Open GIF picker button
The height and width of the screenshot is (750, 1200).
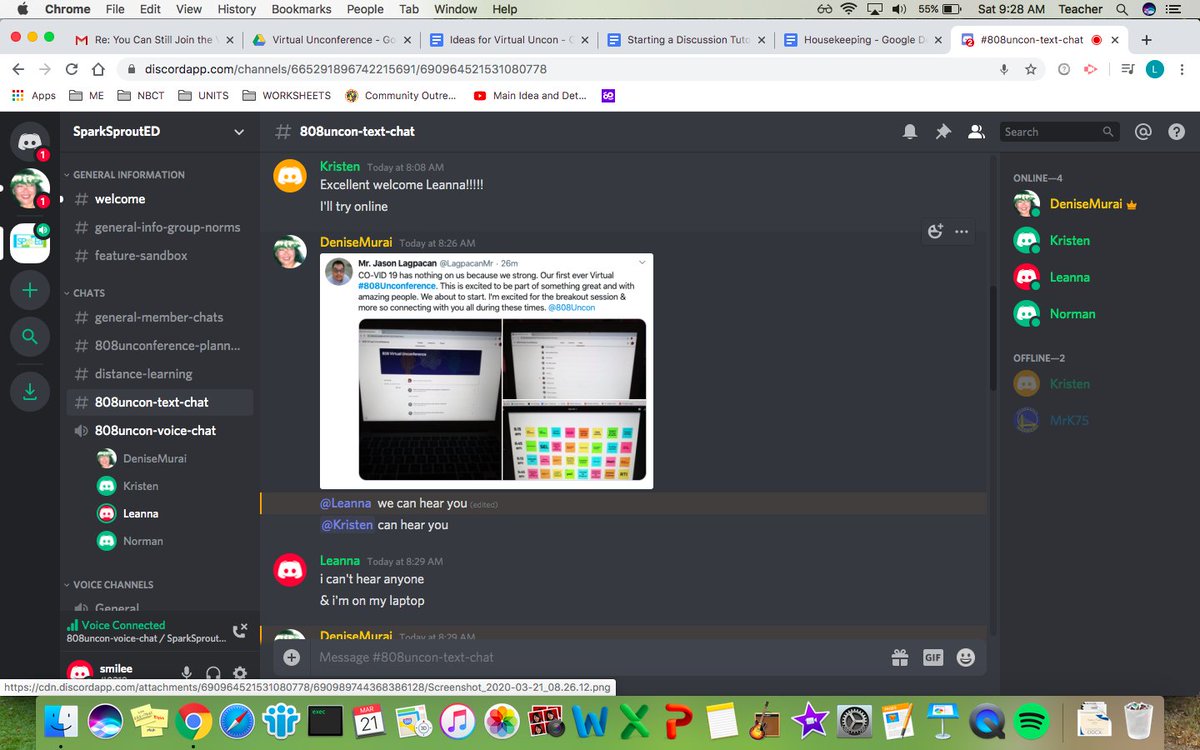[x=933, y=657]
